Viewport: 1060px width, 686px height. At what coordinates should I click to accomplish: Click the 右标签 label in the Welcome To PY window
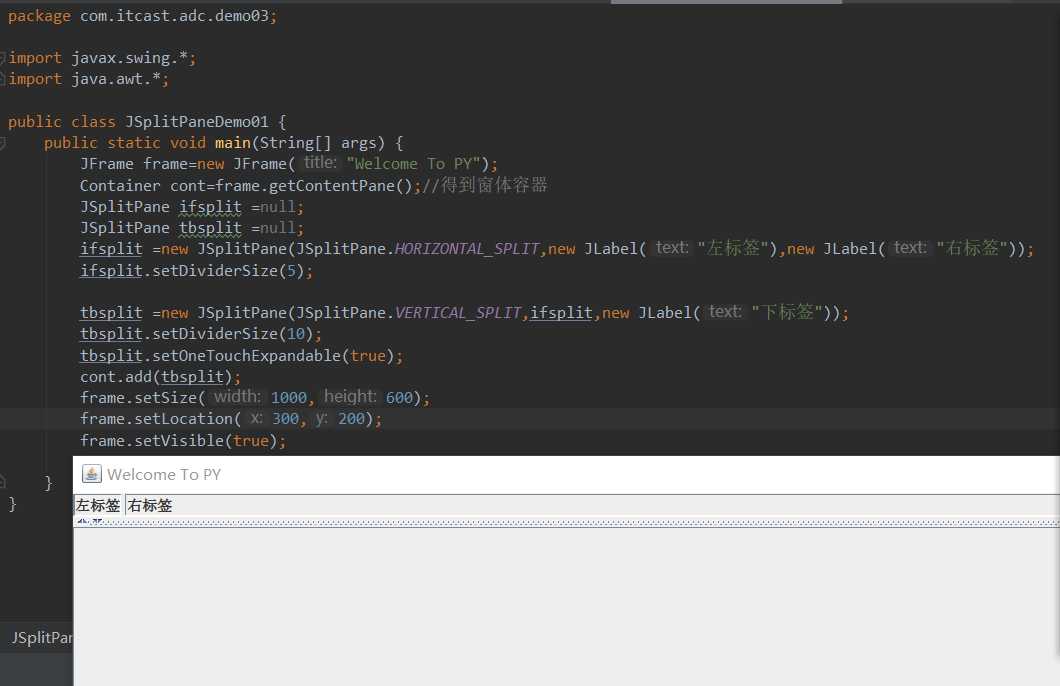[x=150, y=506]
